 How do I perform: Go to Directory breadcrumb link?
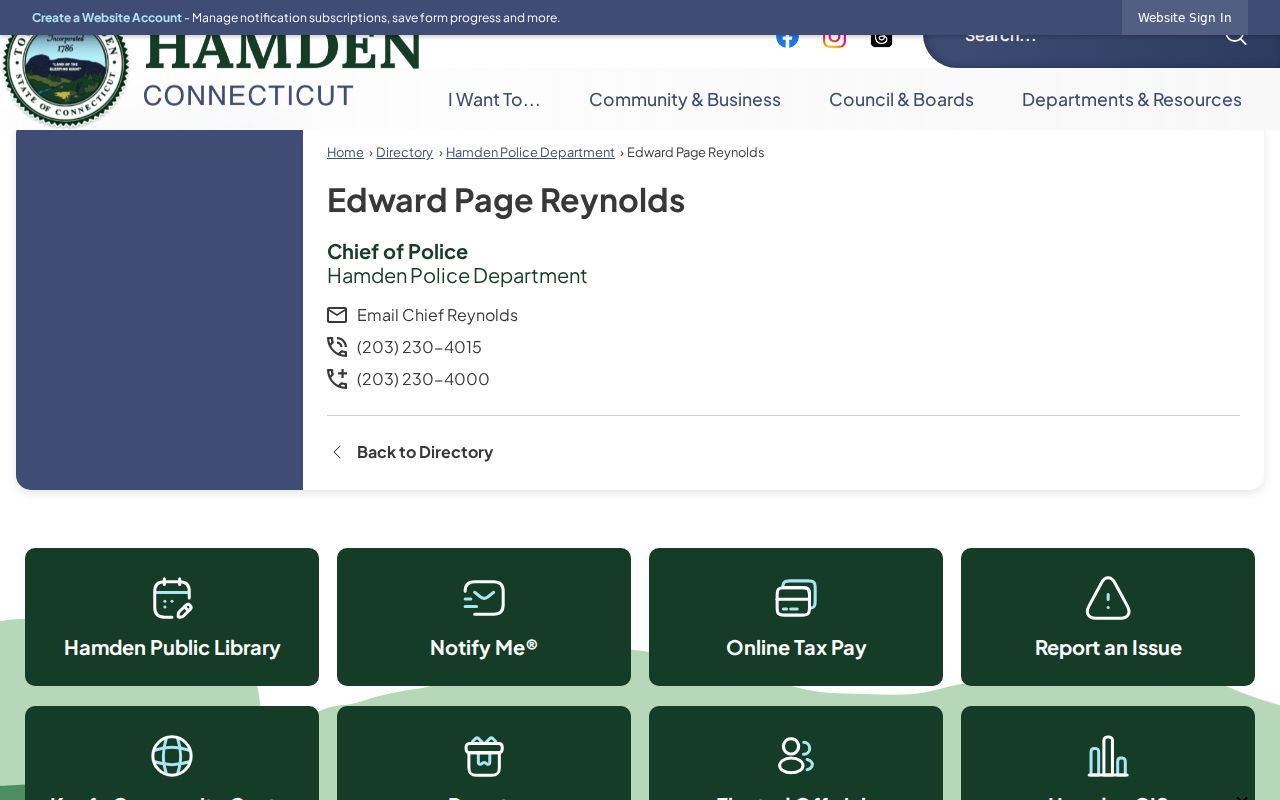pyautogui.click(x=404, y=152)
